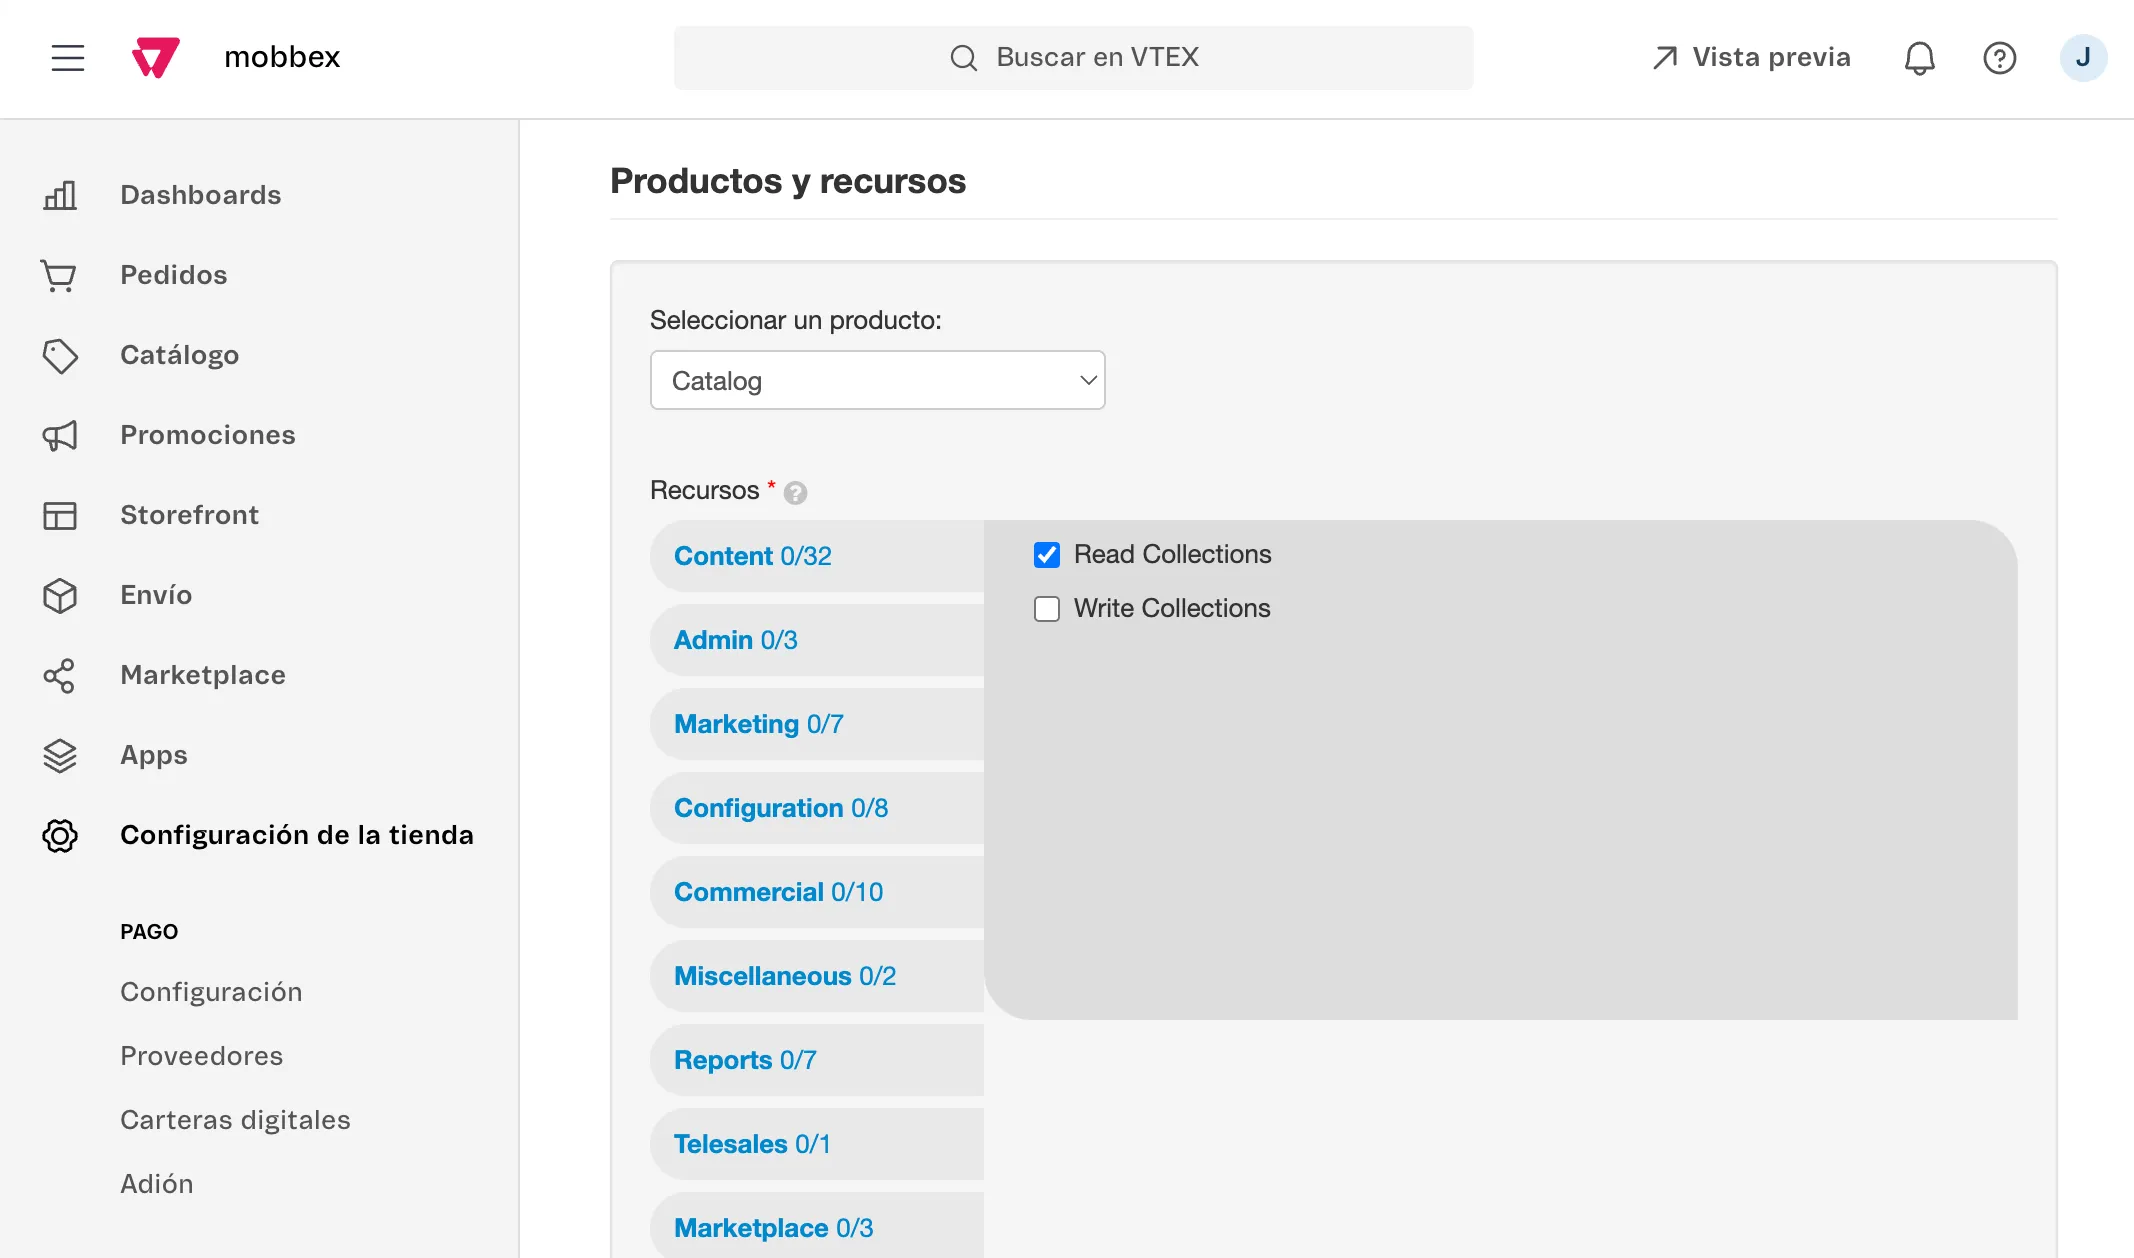Select the Miscellaneous 0/2 resource tab
The width and height of the screenshot is (2134, 1258).
click(817, 976)
